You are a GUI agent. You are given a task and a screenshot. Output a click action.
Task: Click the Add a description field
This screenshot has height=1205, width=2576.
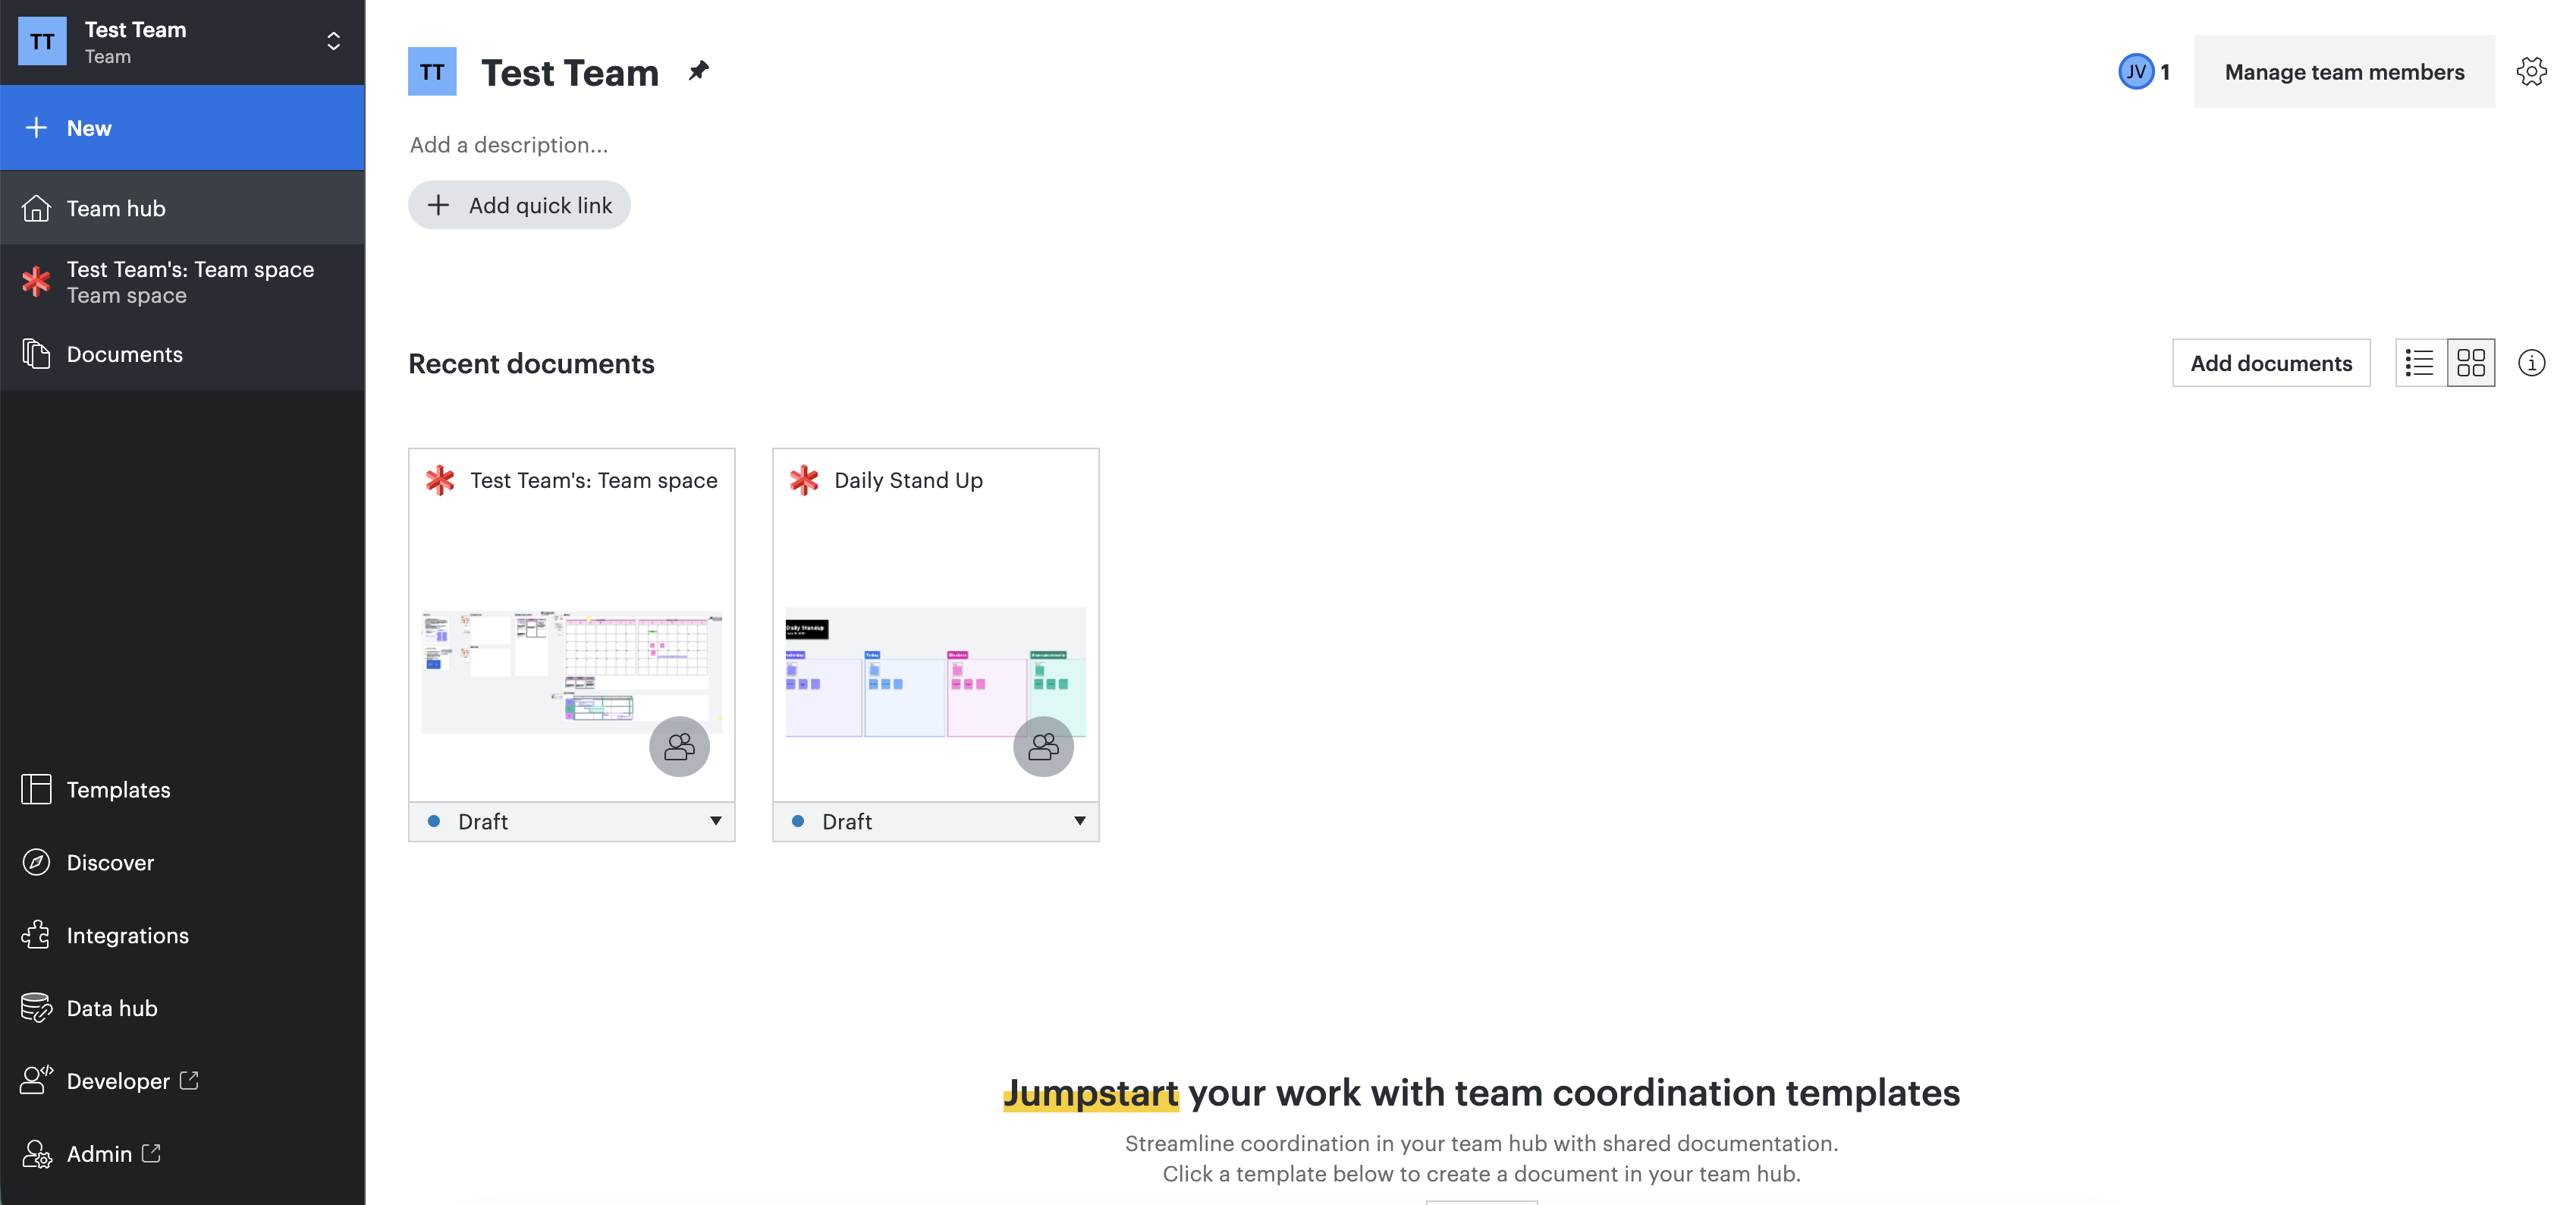click(509, 145)
